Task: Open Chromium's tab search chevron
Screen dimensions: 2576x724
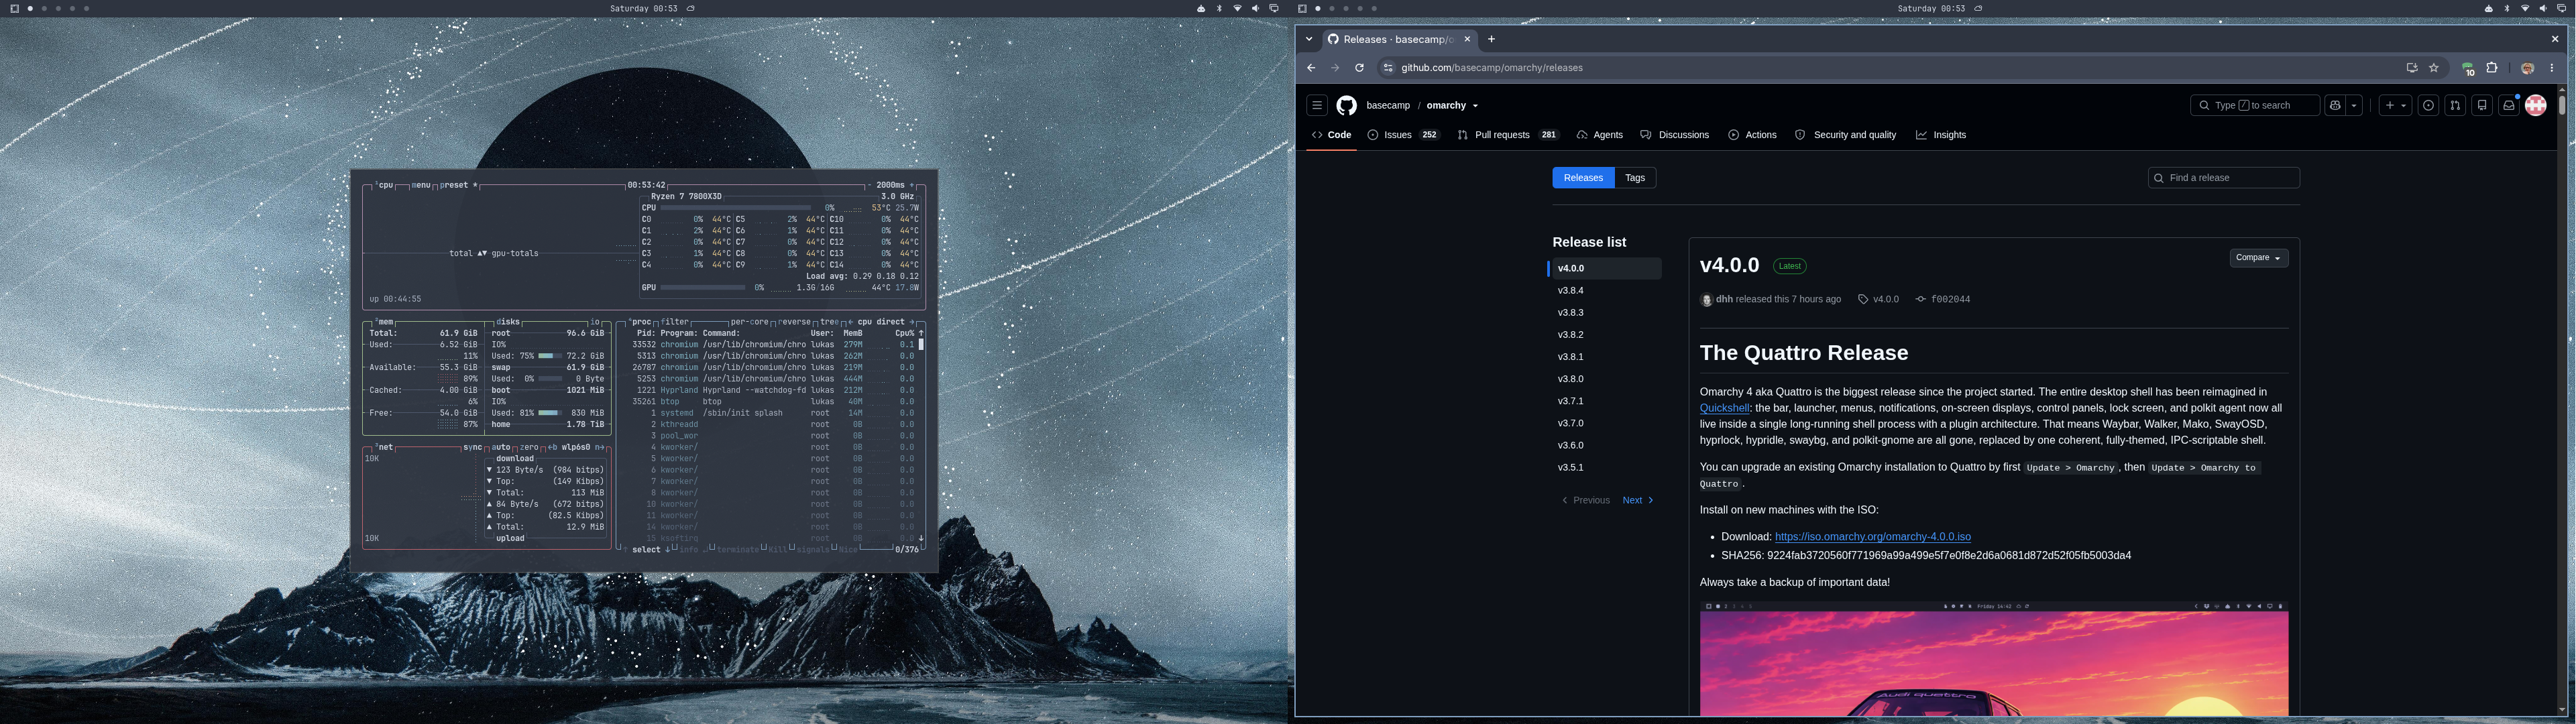Action: tap(1309, 39)
